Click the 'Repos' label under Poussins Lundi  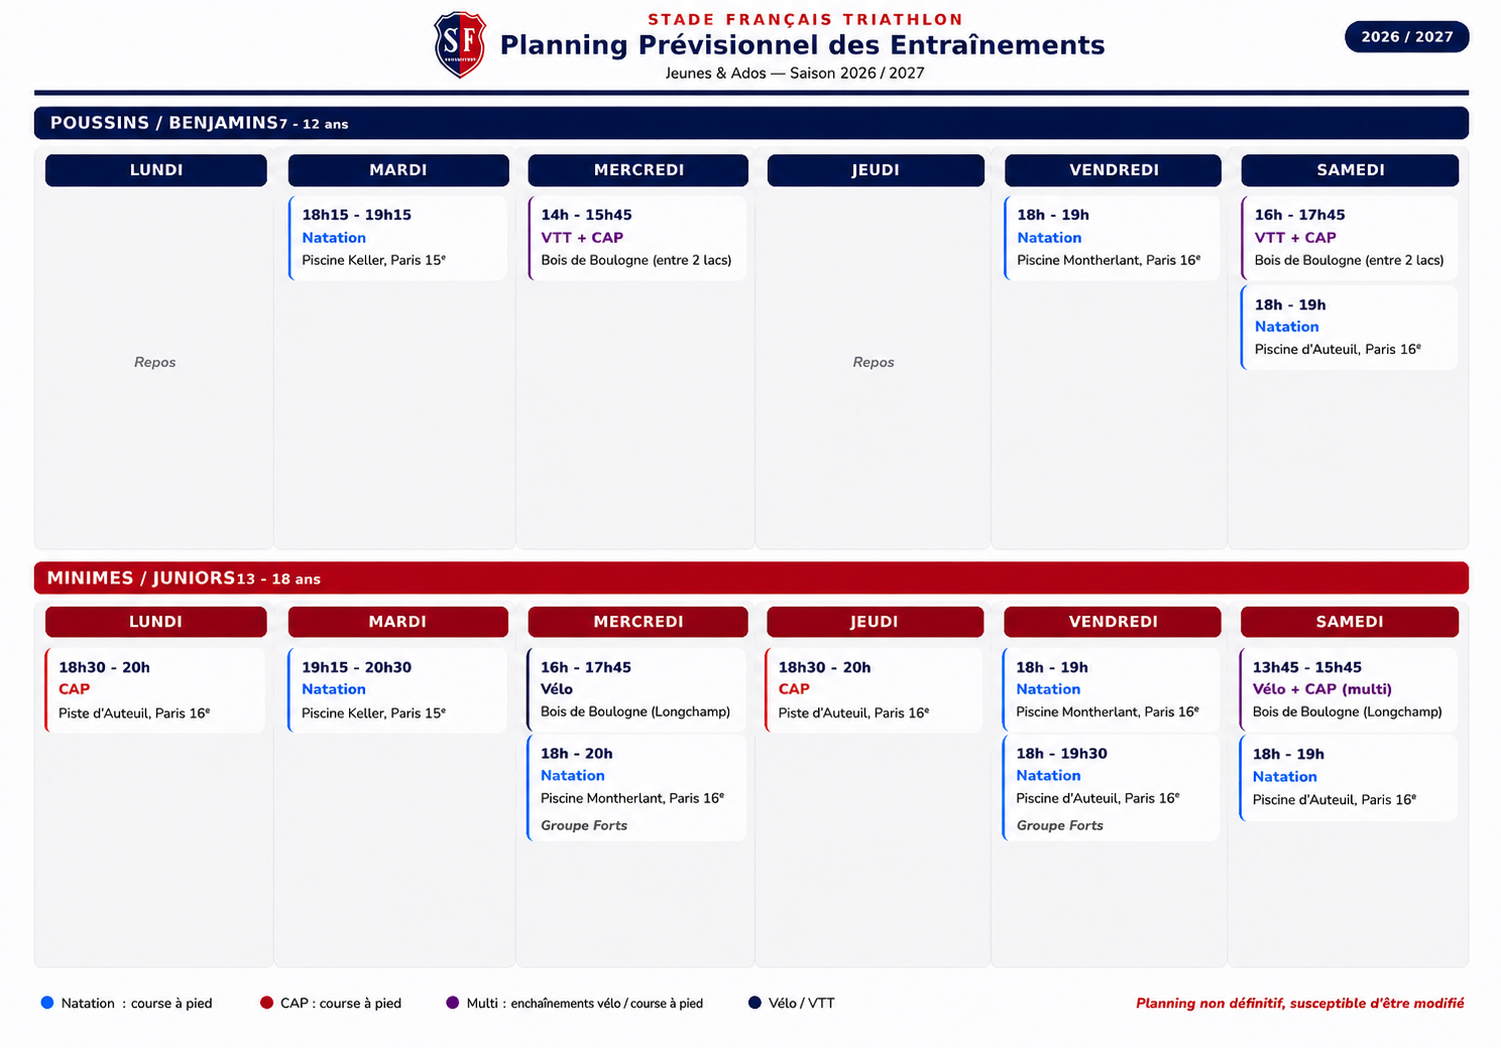pos(155,362)
